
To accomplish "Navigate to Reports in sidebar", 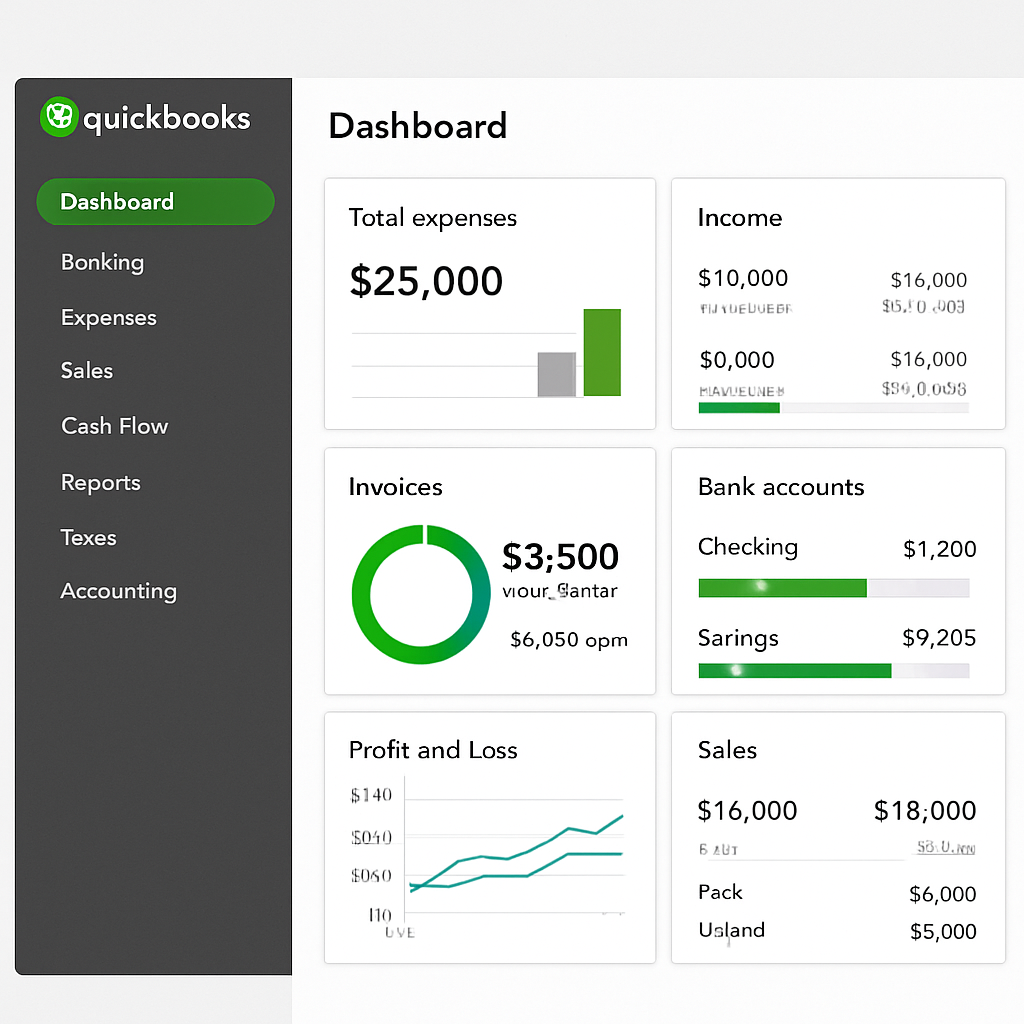I will pyautogui.click(x=101, y=483).
